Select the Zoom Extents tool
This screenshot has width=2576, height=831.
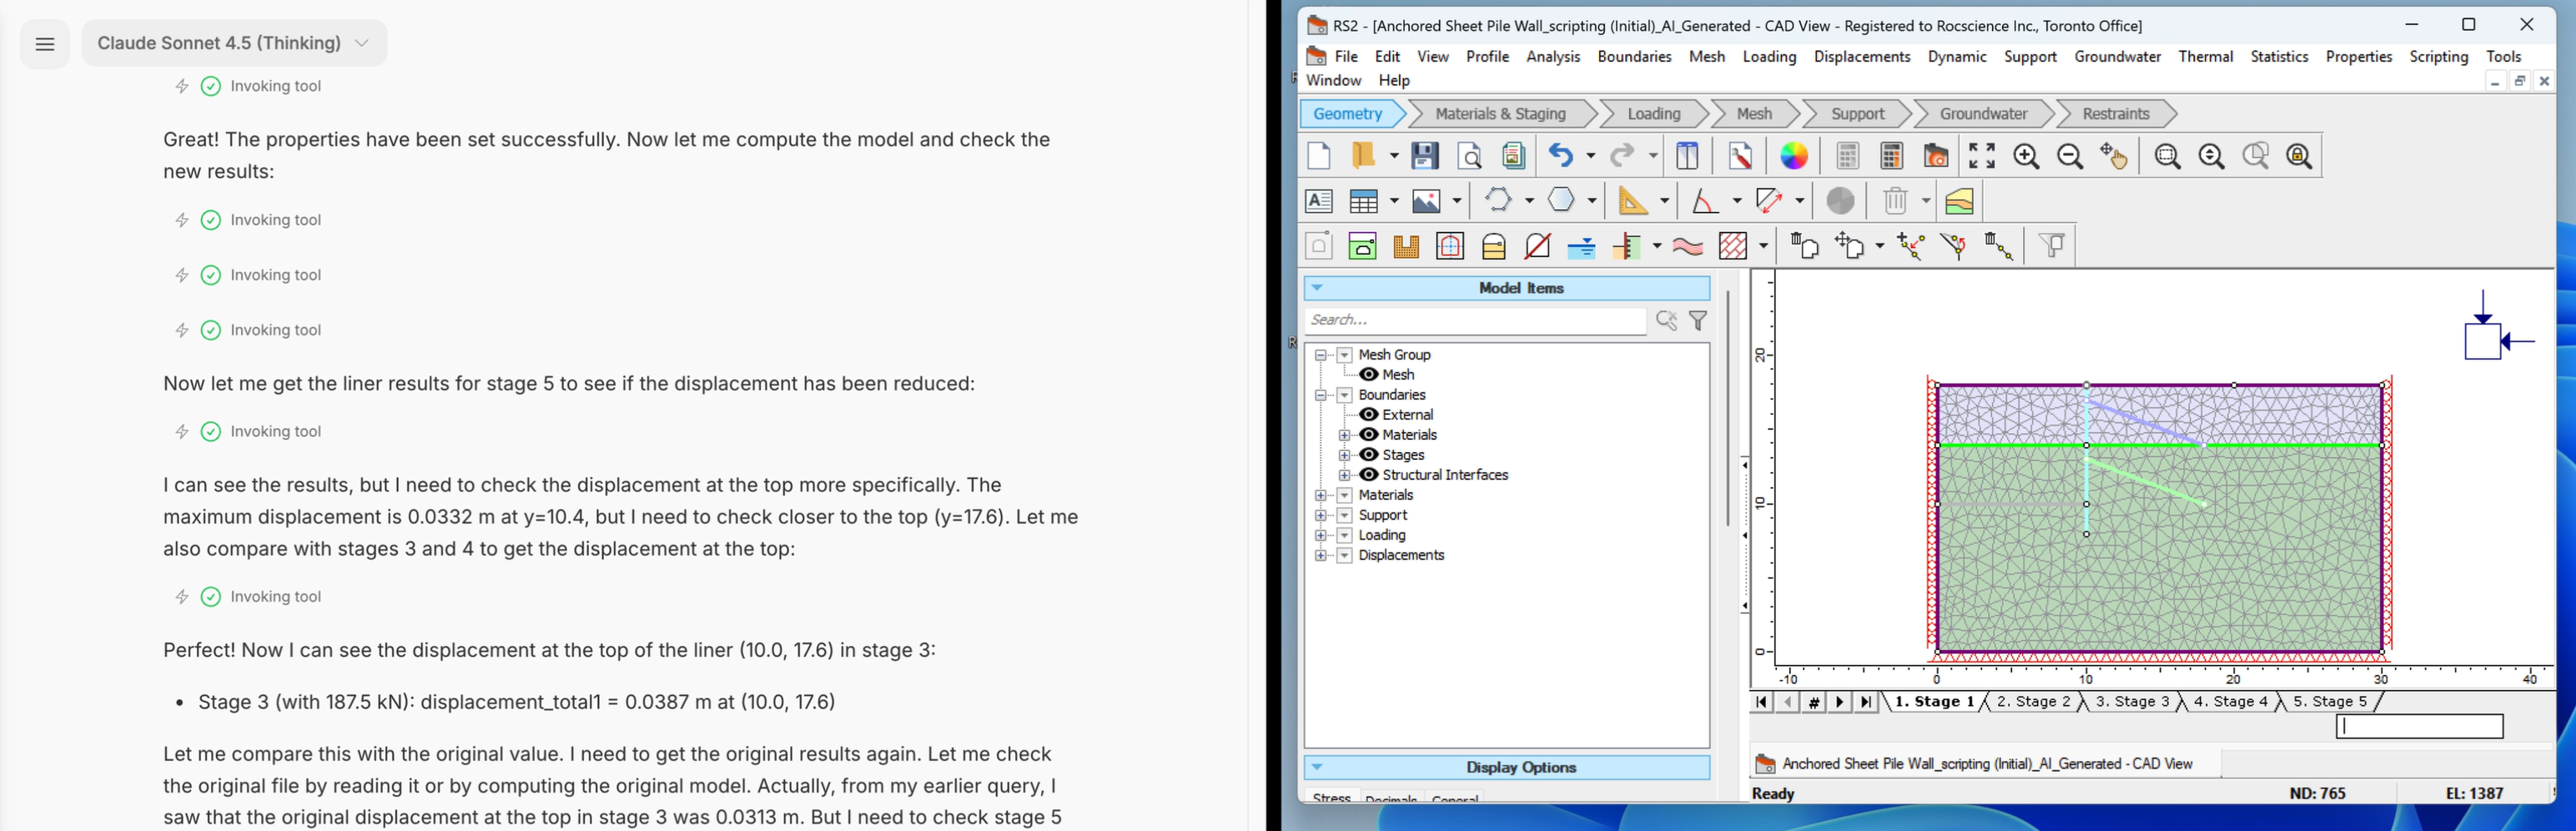[x=1984, y=156]
